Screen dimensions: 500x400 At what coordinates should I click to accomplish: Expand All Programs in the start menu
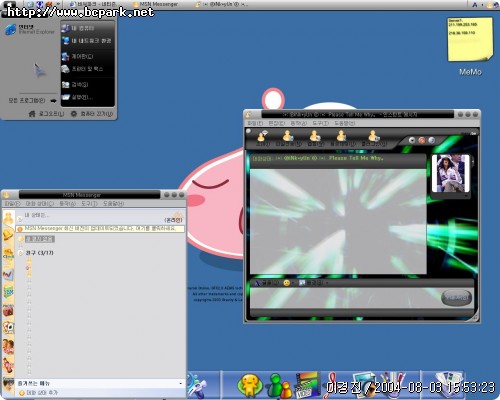pos(32,100)
